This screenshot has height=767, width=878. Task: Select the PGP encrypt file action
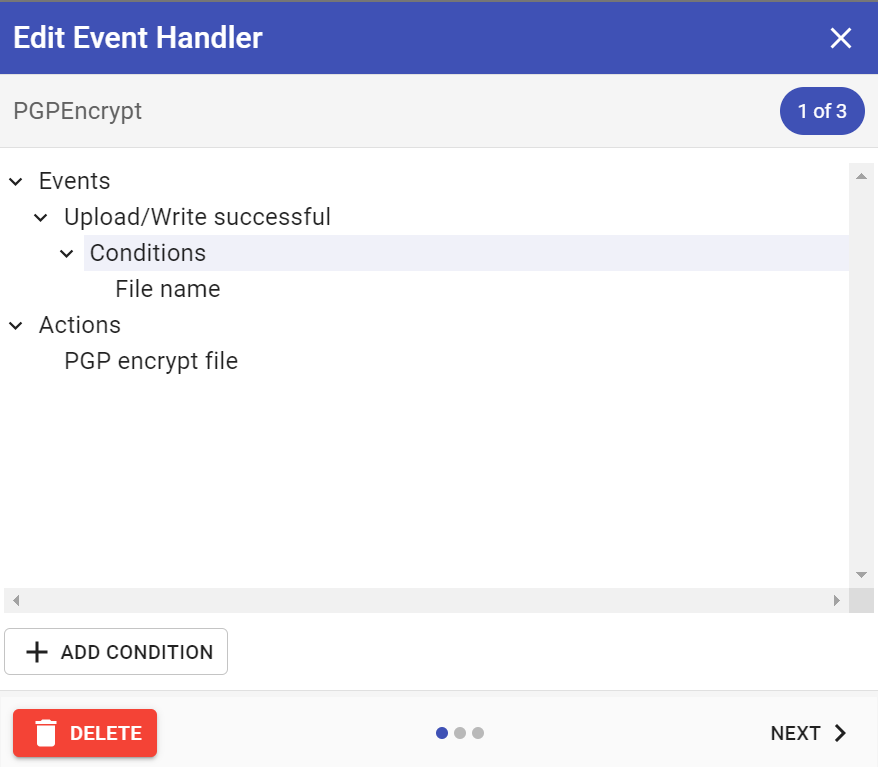[151, 361]
